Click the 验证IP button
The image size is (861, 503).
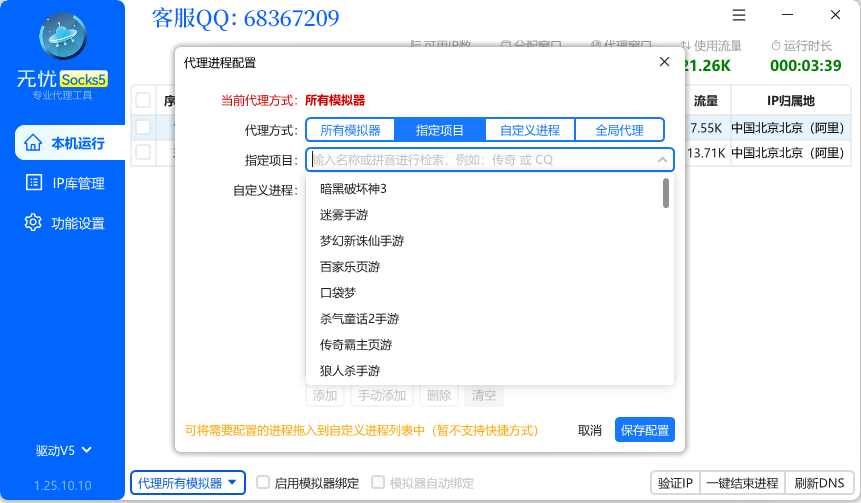[675, 483]
